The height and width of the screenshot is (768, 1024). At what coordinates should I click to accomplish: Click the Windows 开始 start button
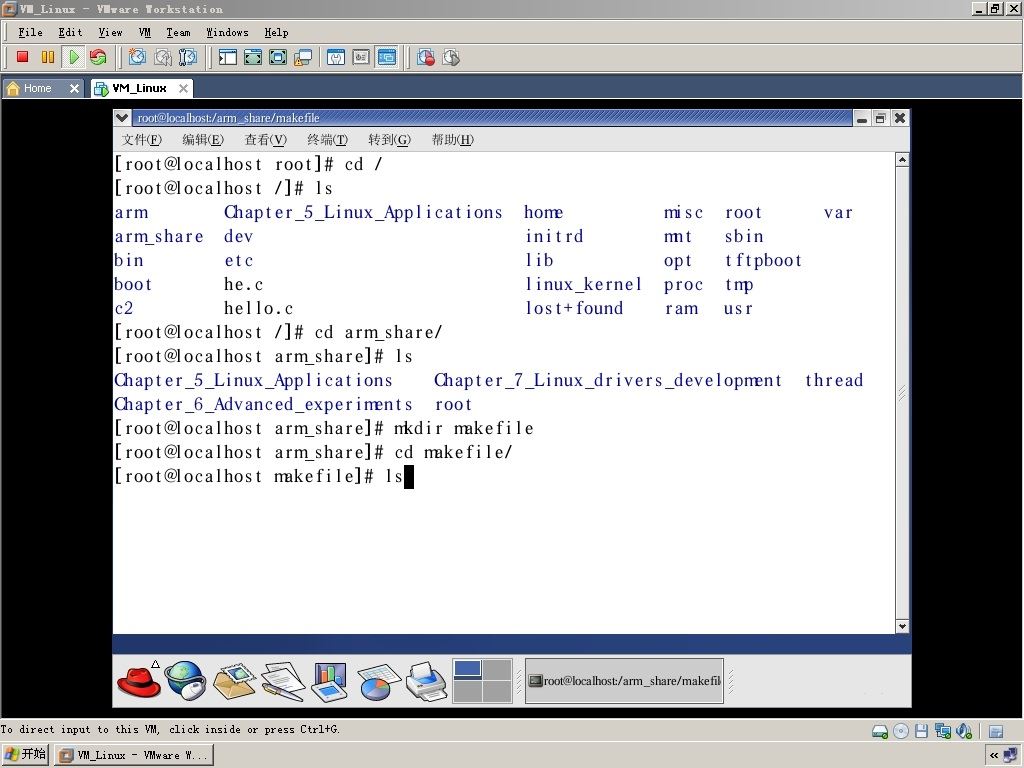[x=25, y=754]
